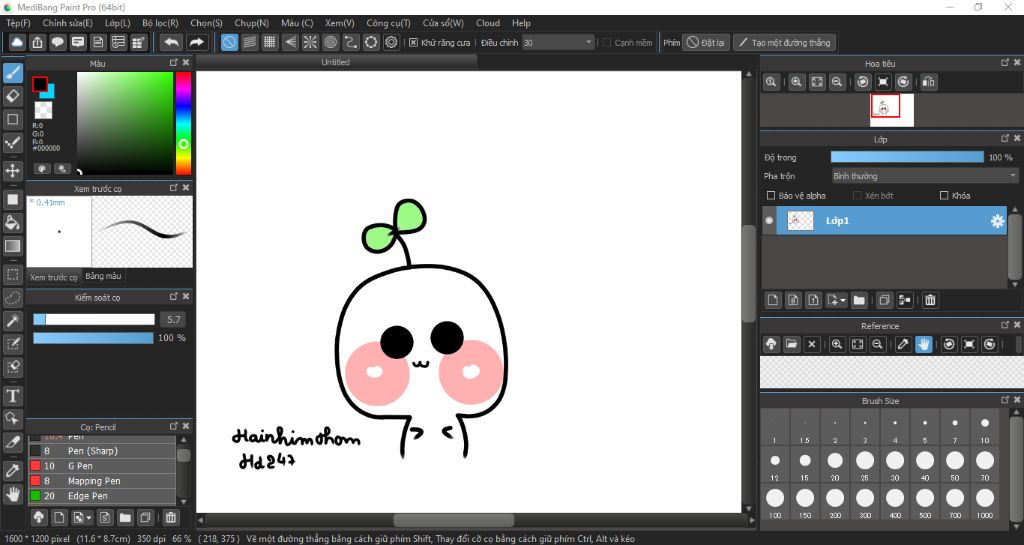Expand add-layer dropdown arrow in layer panel
This screenshot has height=545, width=1024.
pyautogui.click(x=843, y=300)
